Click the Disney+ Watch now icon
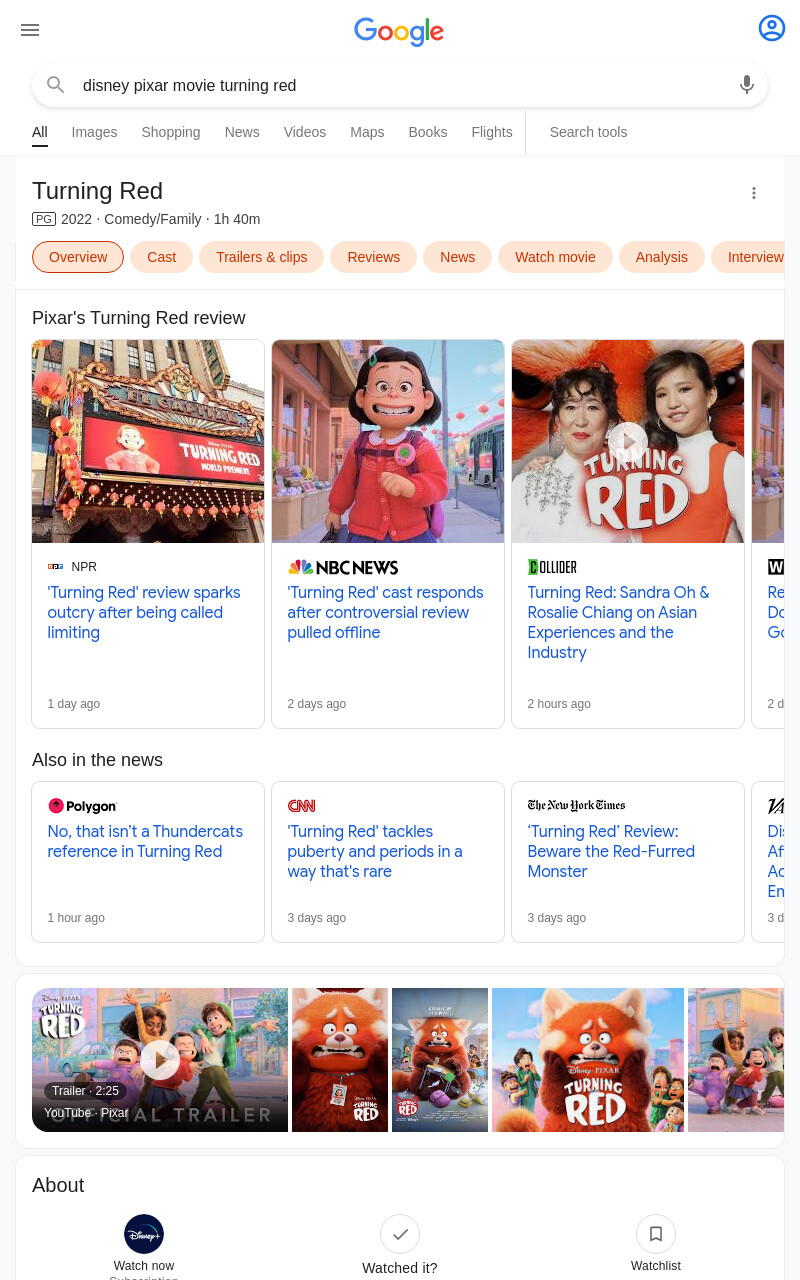The image size is (800, 1280). pyautogui.click(x=144, y=1234)
